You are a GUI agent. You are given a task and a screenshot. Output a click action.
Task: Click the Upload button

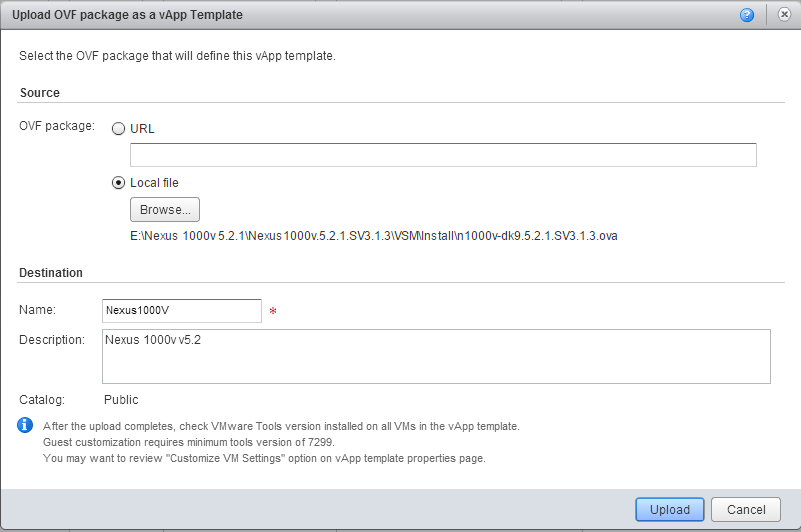point(670,509)
